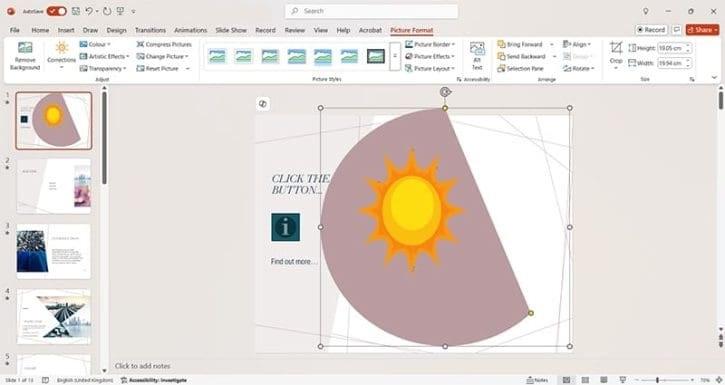Expand the Artistic Effects dropdown

tap(104, 56)
